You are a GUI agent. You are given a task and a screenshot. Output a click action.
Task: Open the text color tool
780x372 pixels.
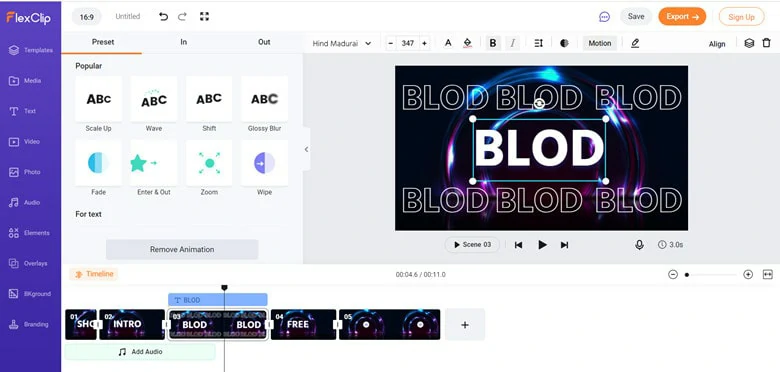tap(448, 43)
